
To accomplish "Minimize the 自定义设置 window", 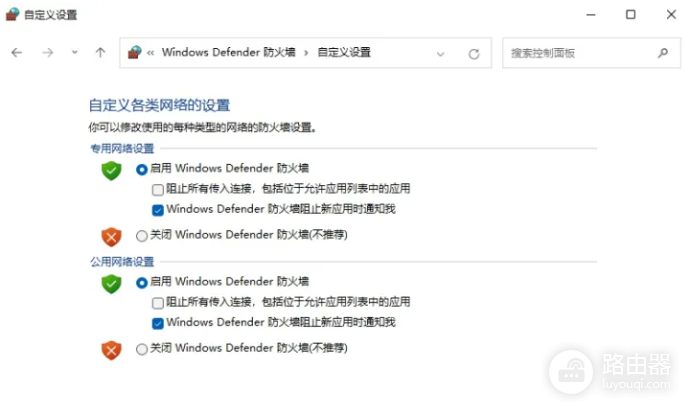I will click(x=591, y=15).
